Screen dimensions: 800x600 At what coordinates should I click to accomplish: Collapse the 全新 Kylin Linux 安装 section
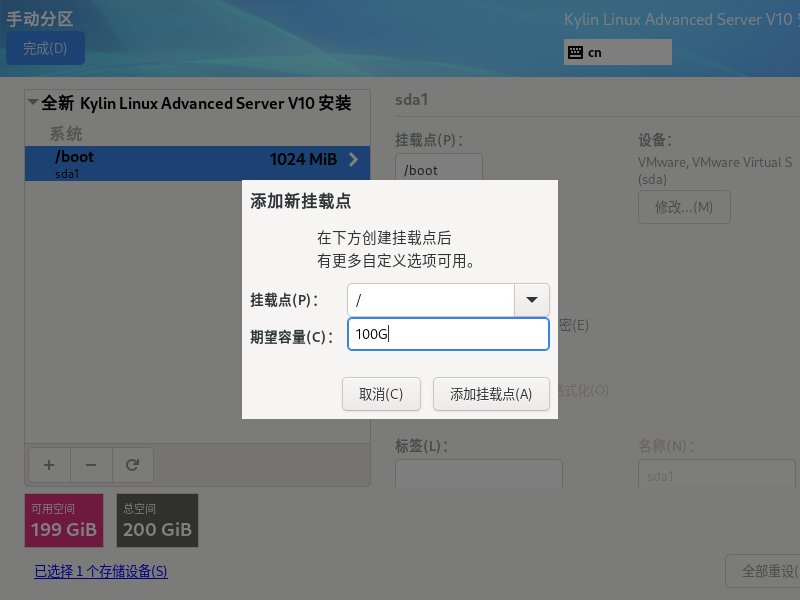[x=32, y=103]
